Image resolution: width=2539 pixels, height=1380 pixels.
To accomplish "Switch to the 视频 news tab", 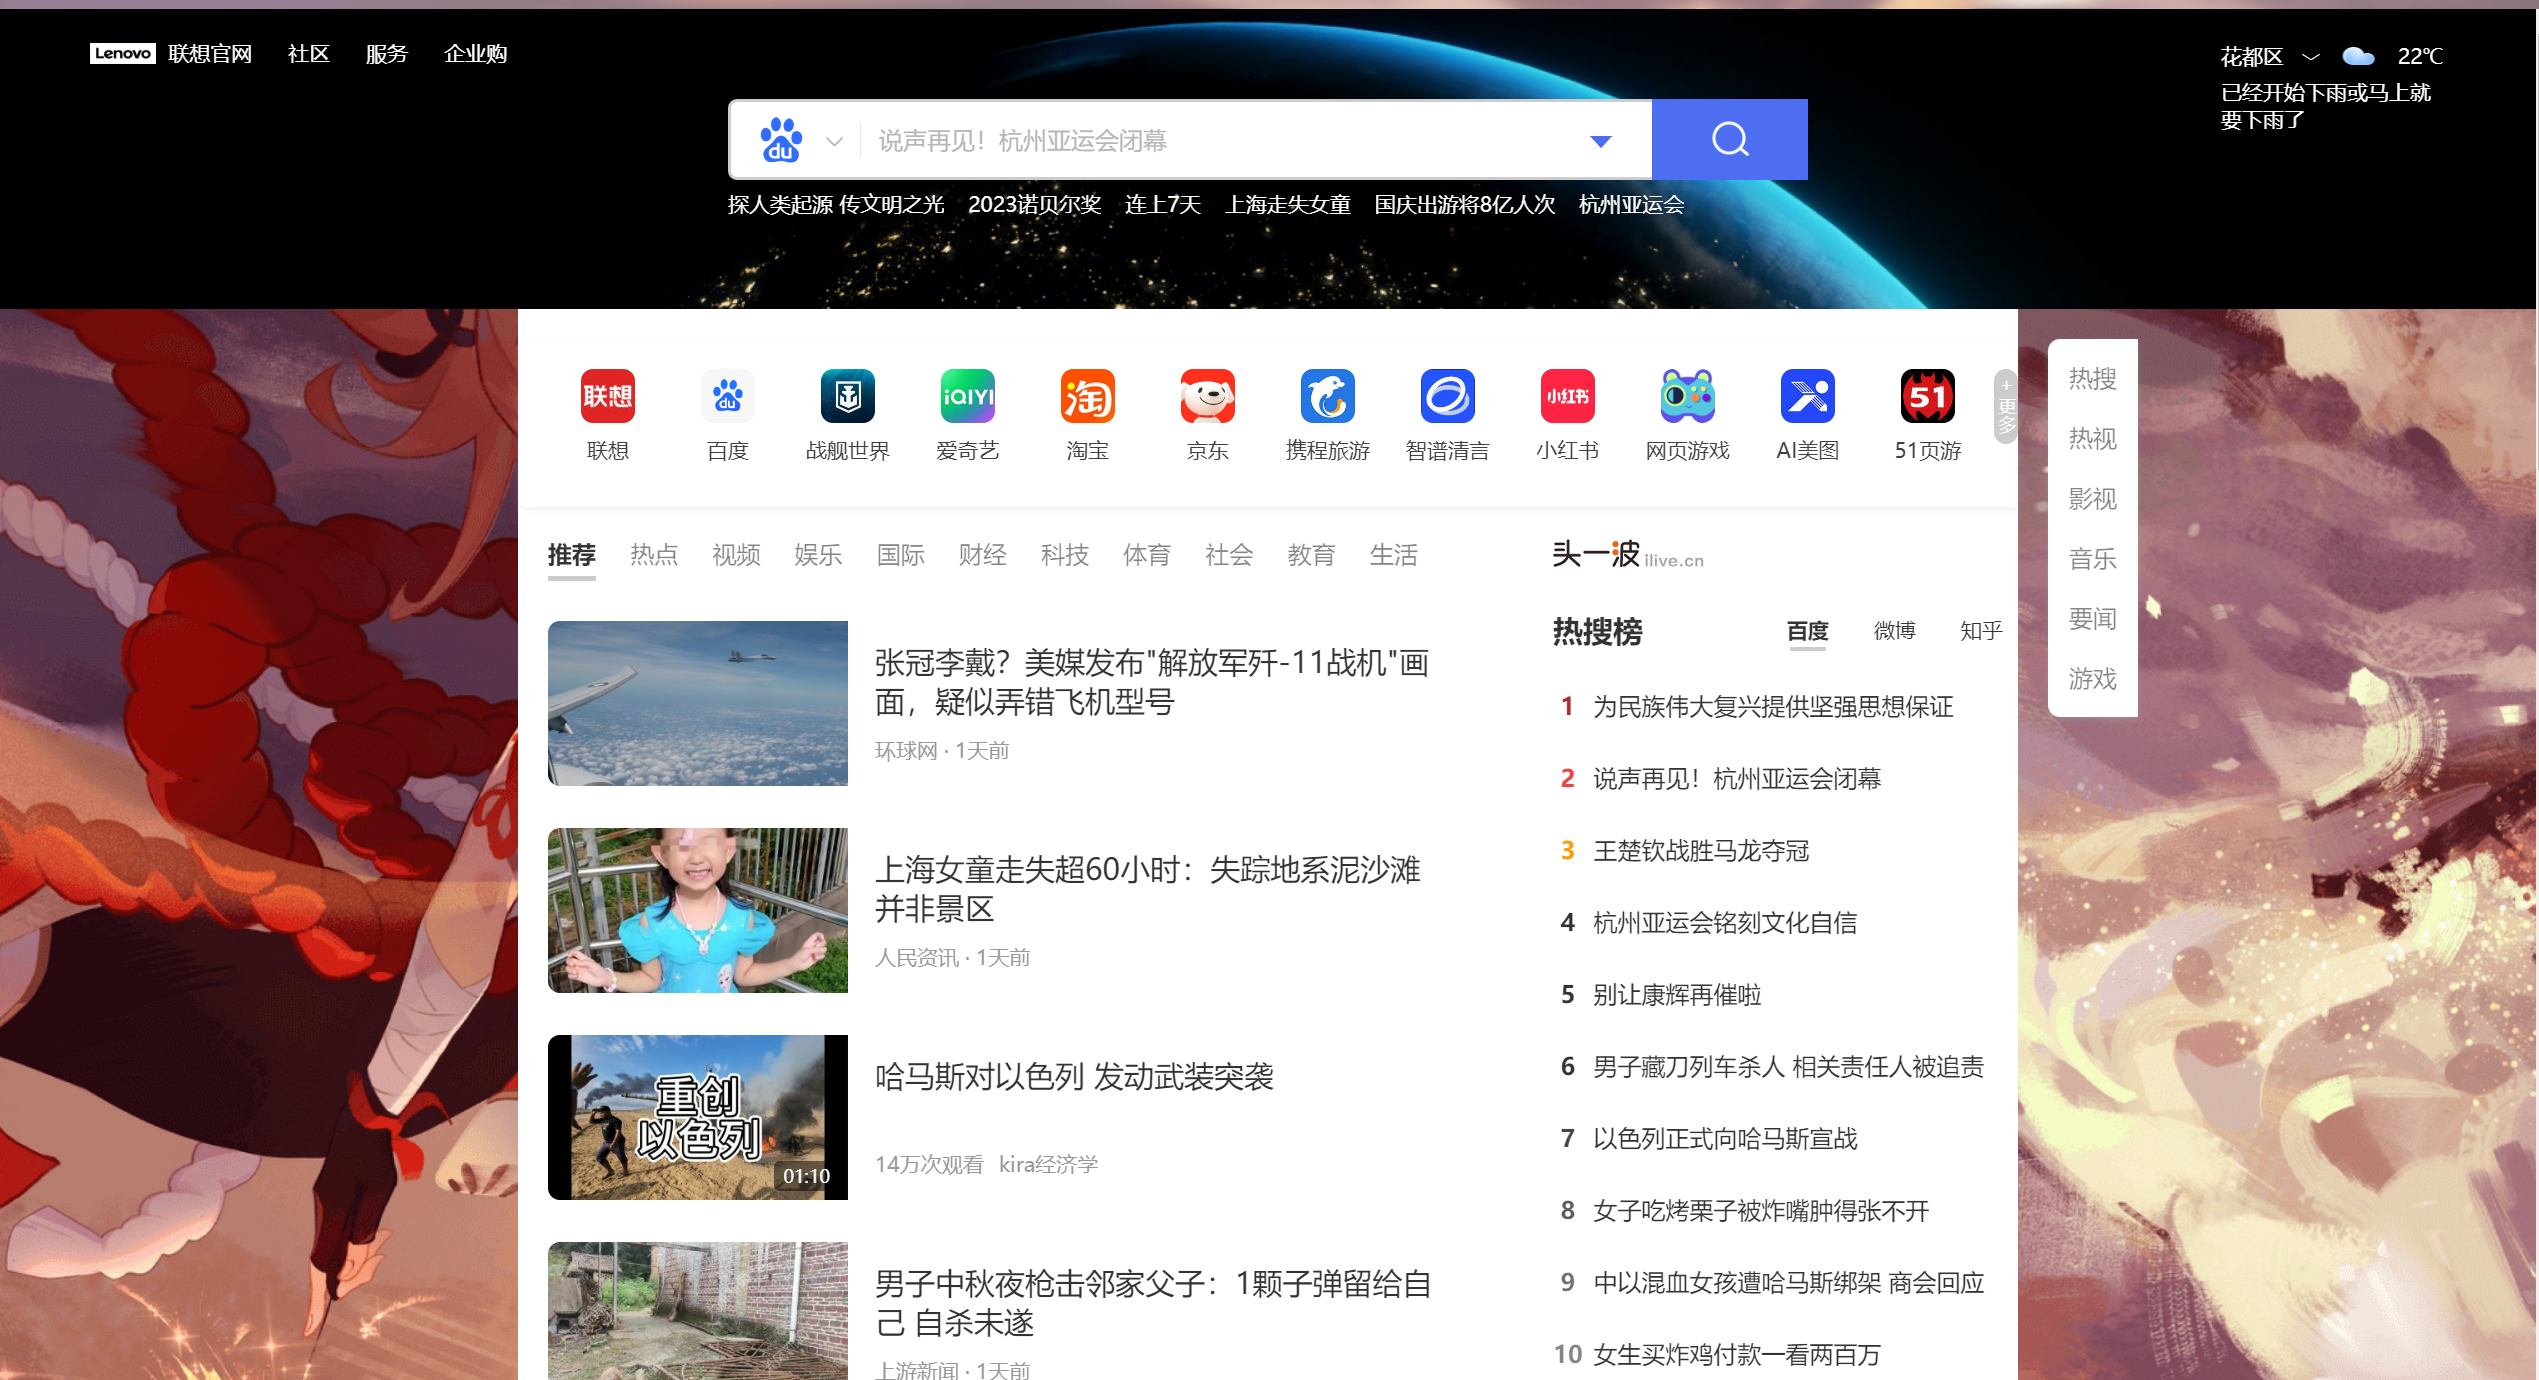I will [736, 555].
